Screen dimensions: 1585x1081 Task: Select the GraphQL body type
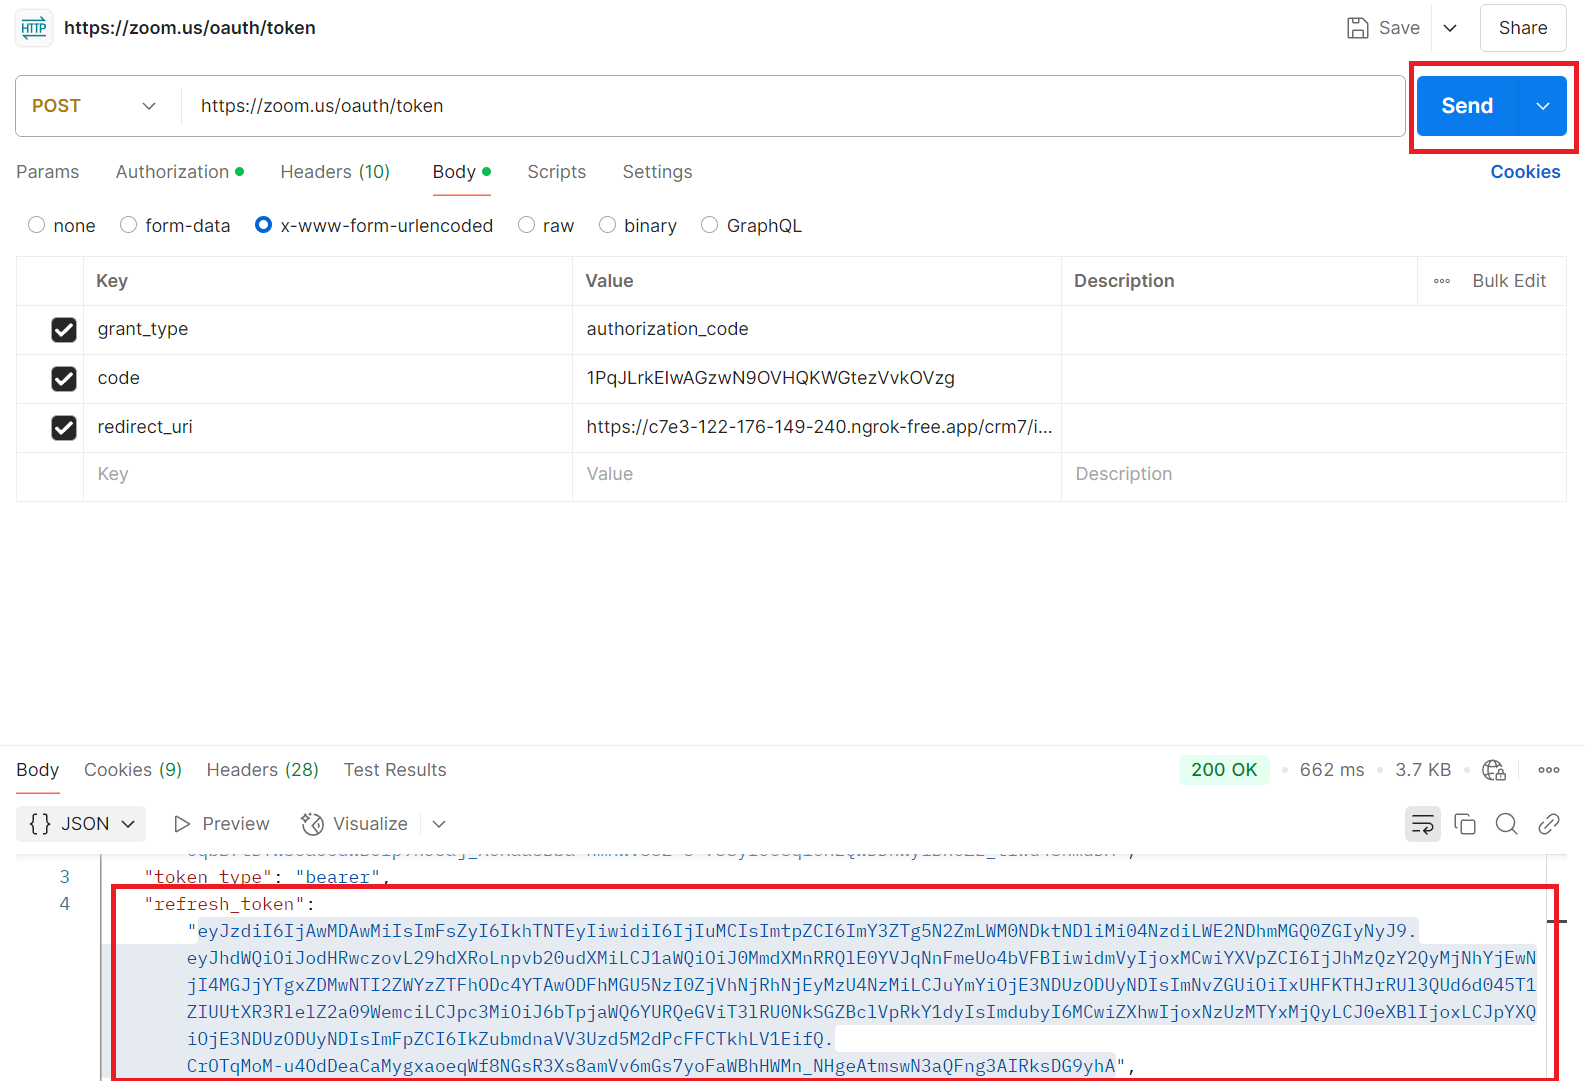point(710,225)
